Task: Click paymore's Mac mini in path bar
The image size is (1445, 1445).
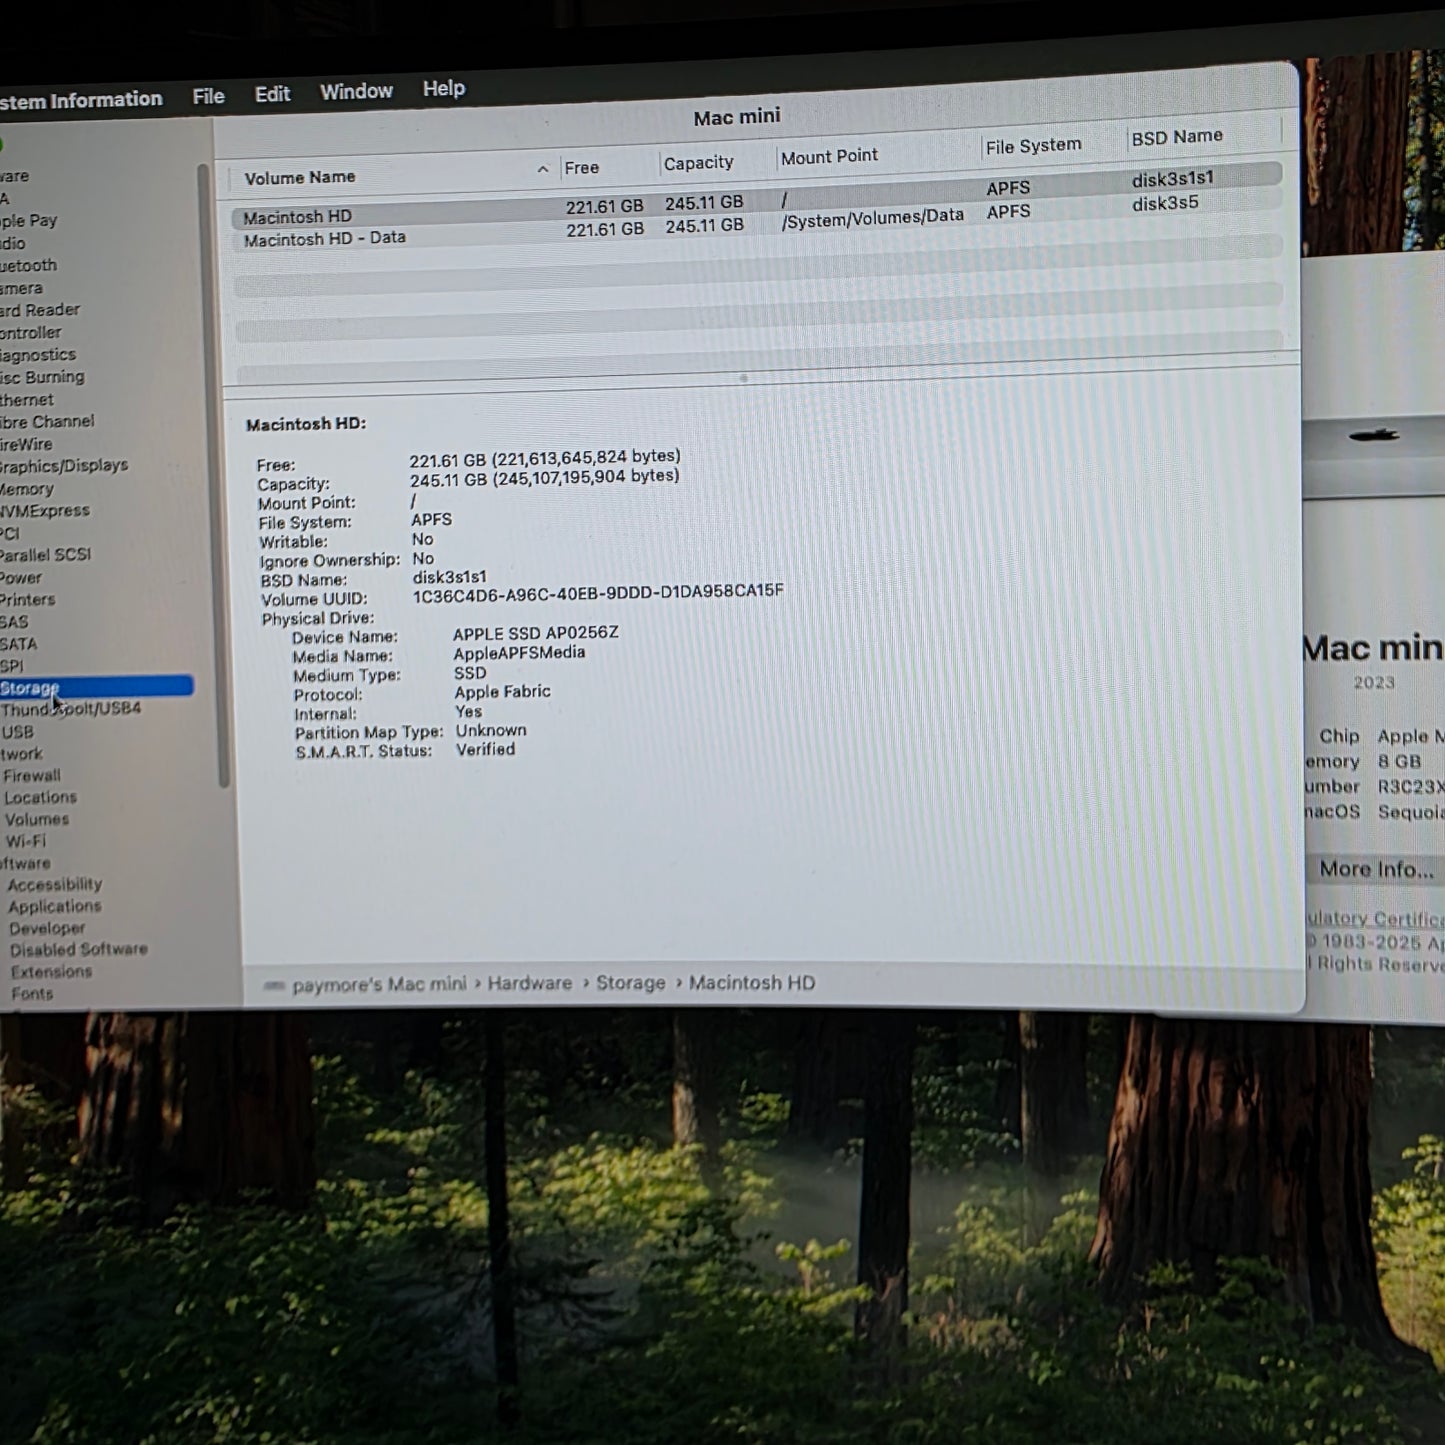Action: [379, 984]
